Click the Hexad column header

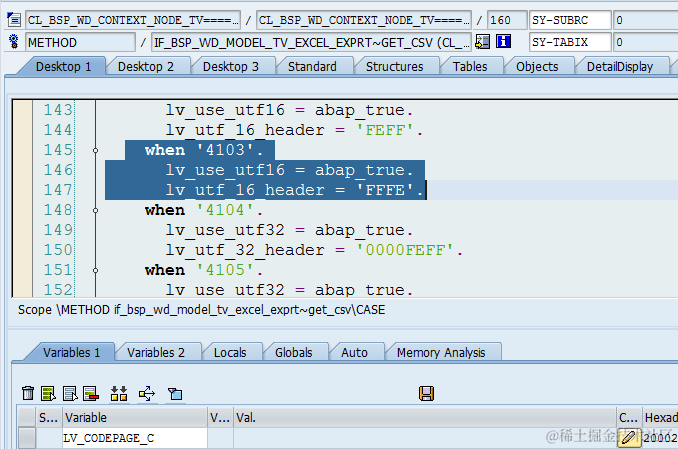coord(660,417)
